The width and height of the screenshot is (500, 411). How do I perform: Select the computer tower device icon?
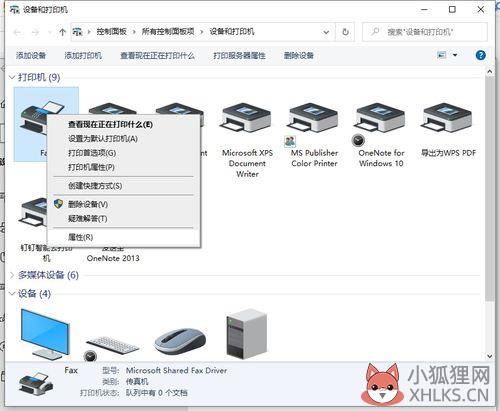[247, 334]
